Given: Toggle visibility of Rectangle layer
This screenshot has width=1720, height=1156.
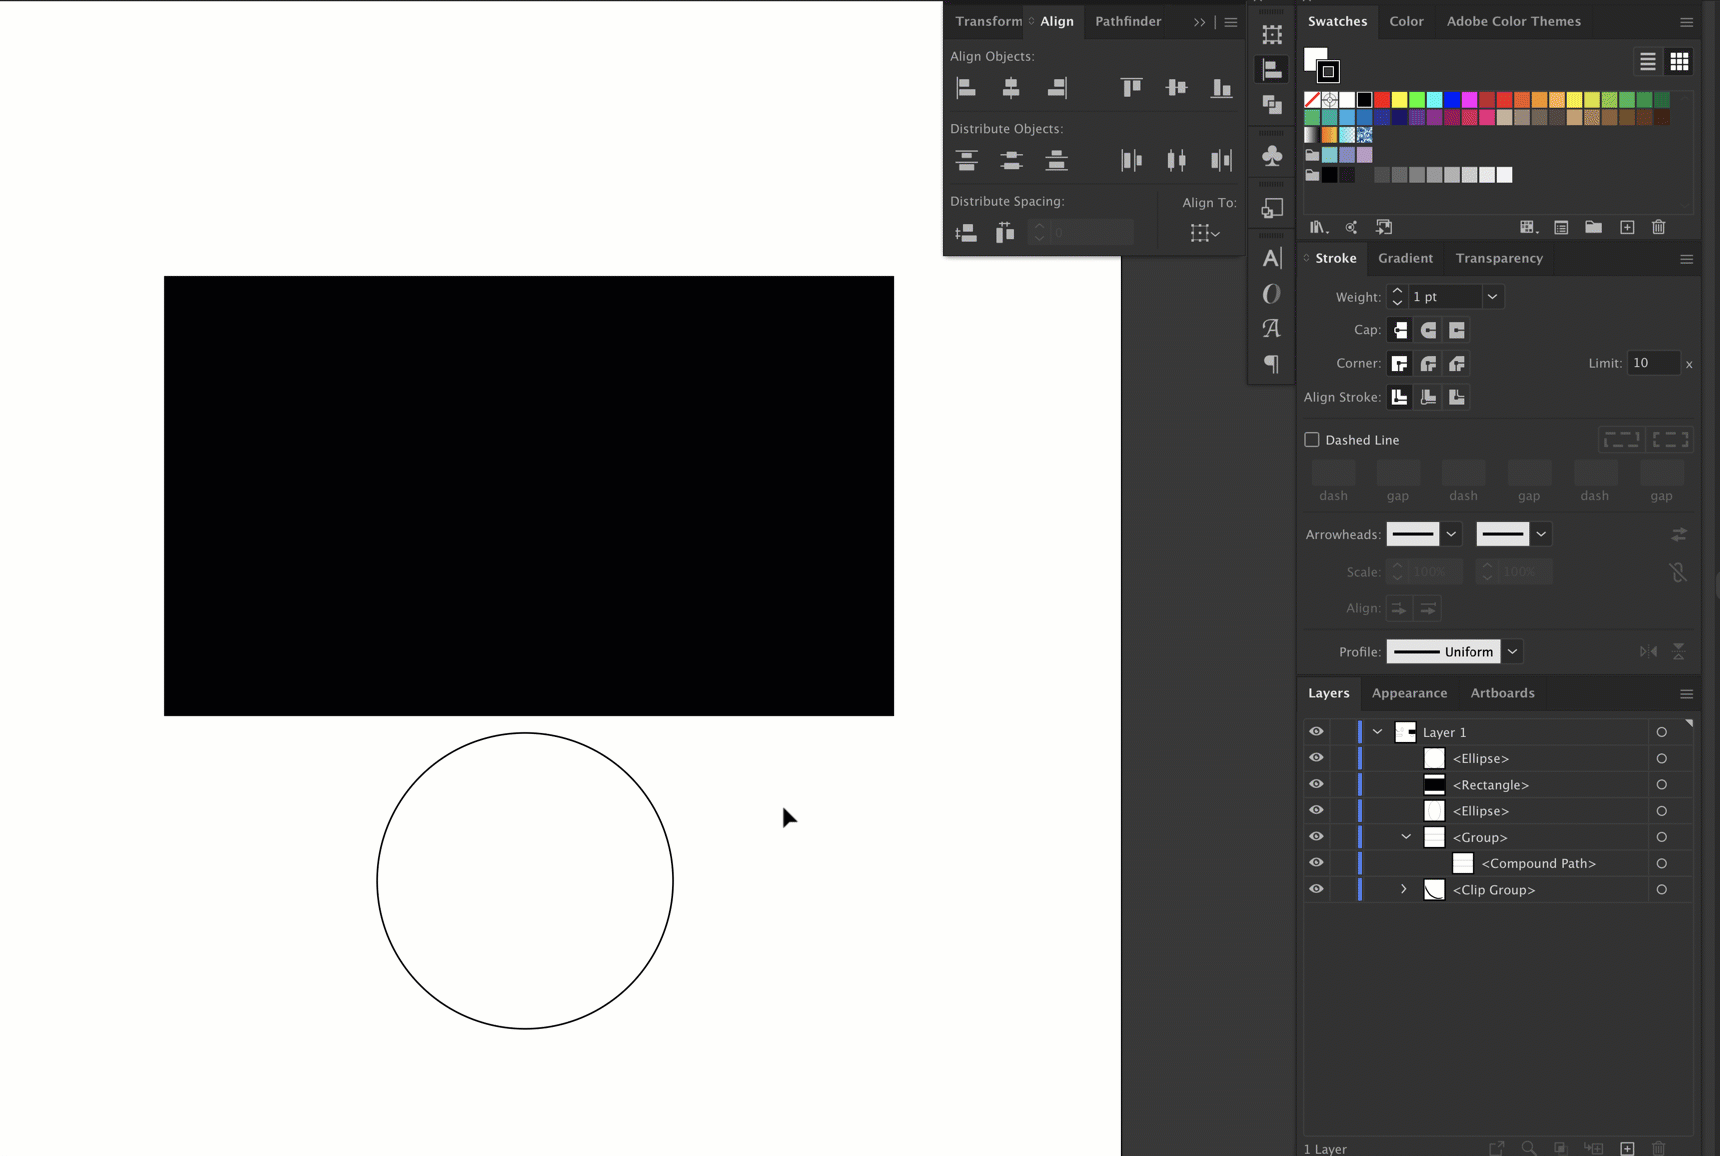Looking at the screenshot, I should tap(1316, 784).
